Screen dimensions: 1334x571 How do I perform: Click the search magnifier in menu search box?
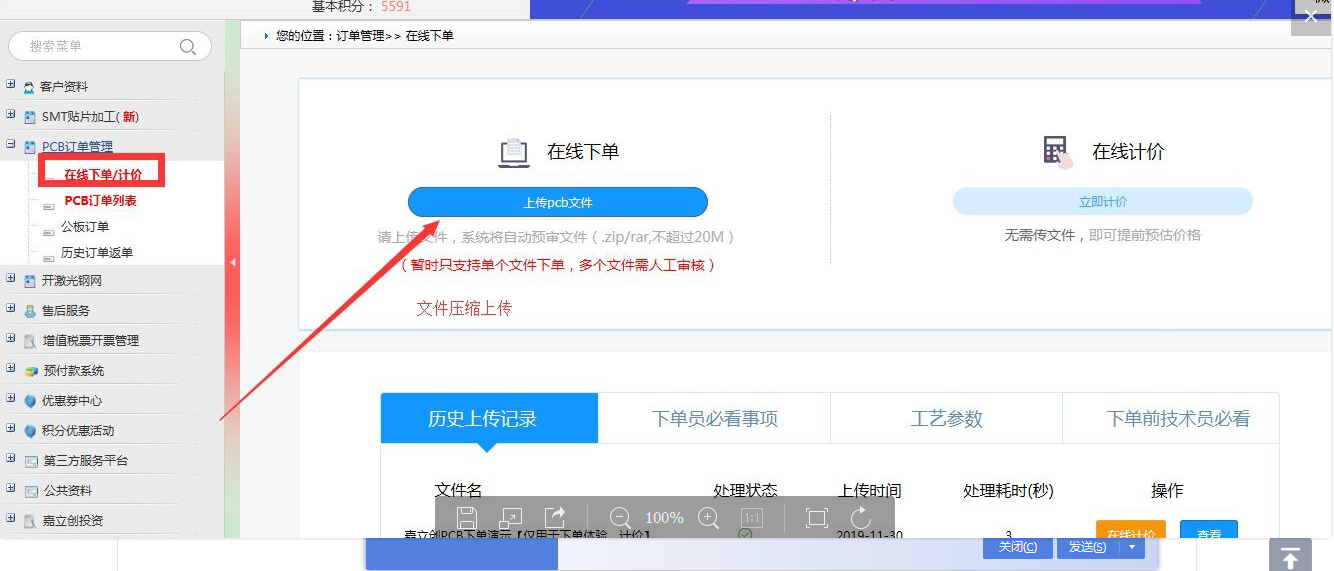tap(188, 47)
